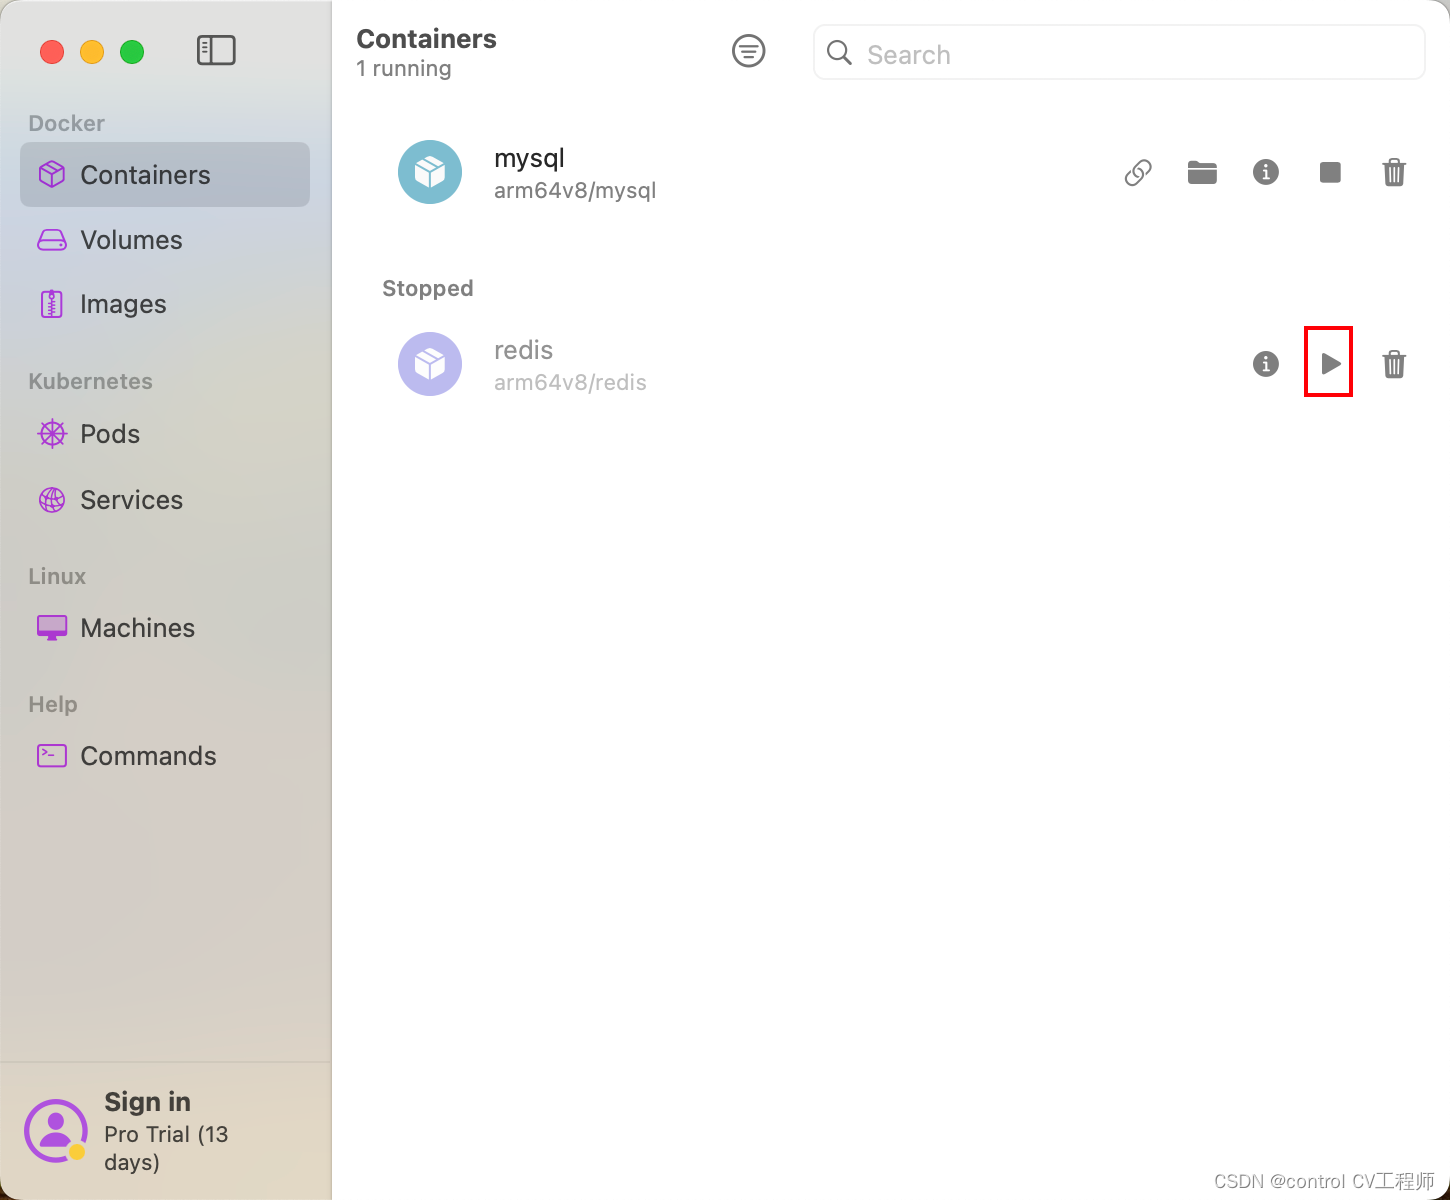Screen dimensions: 1450x1200
Task: Zoom the window with green button
Action: pyautogui.click(x=132, y=51)
